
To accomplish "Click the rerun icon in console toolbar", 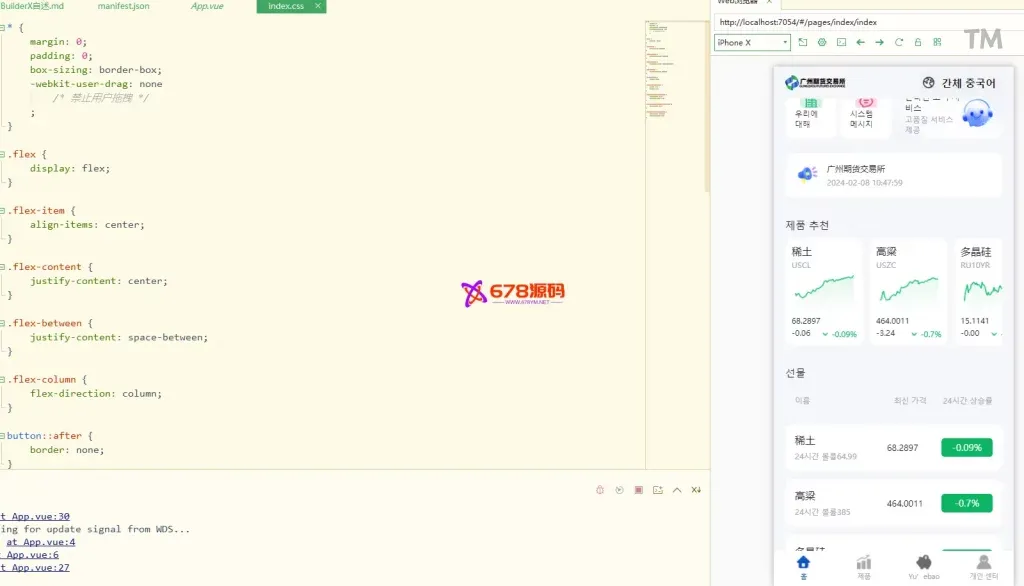I will [619, 490].
